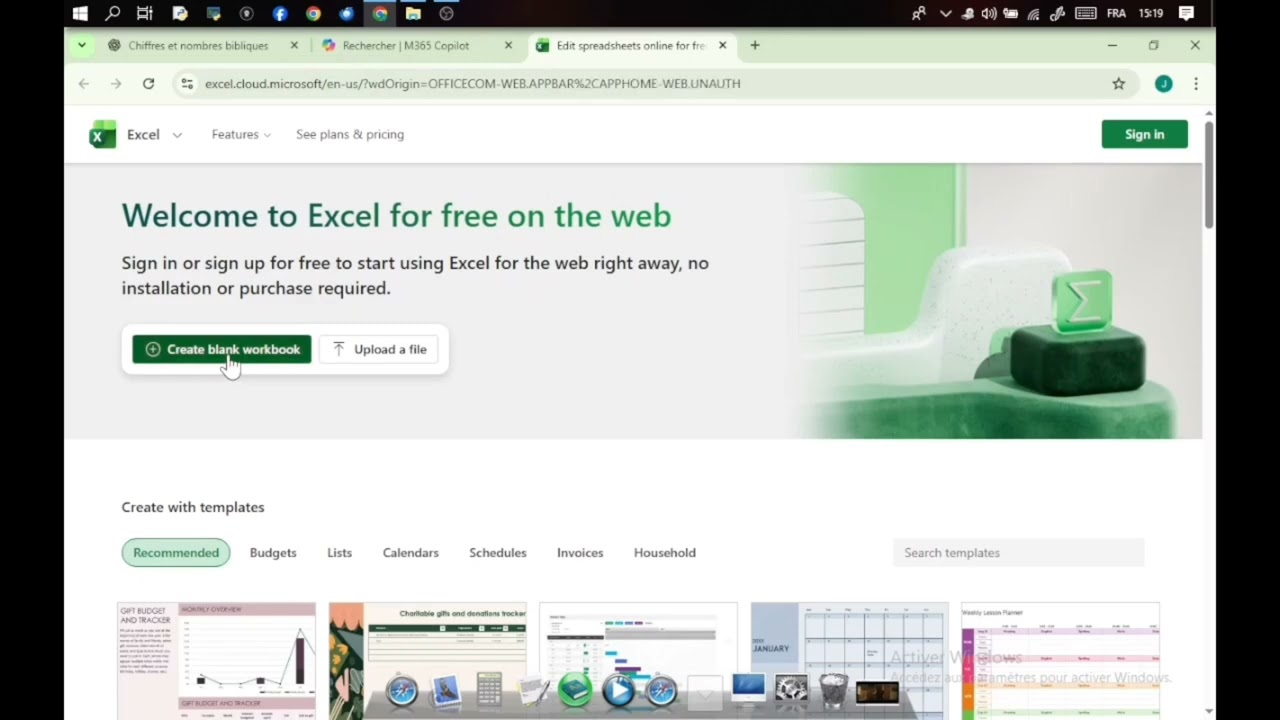
Task: Click the Excel logo icon
Action: (x=103, y=134)
